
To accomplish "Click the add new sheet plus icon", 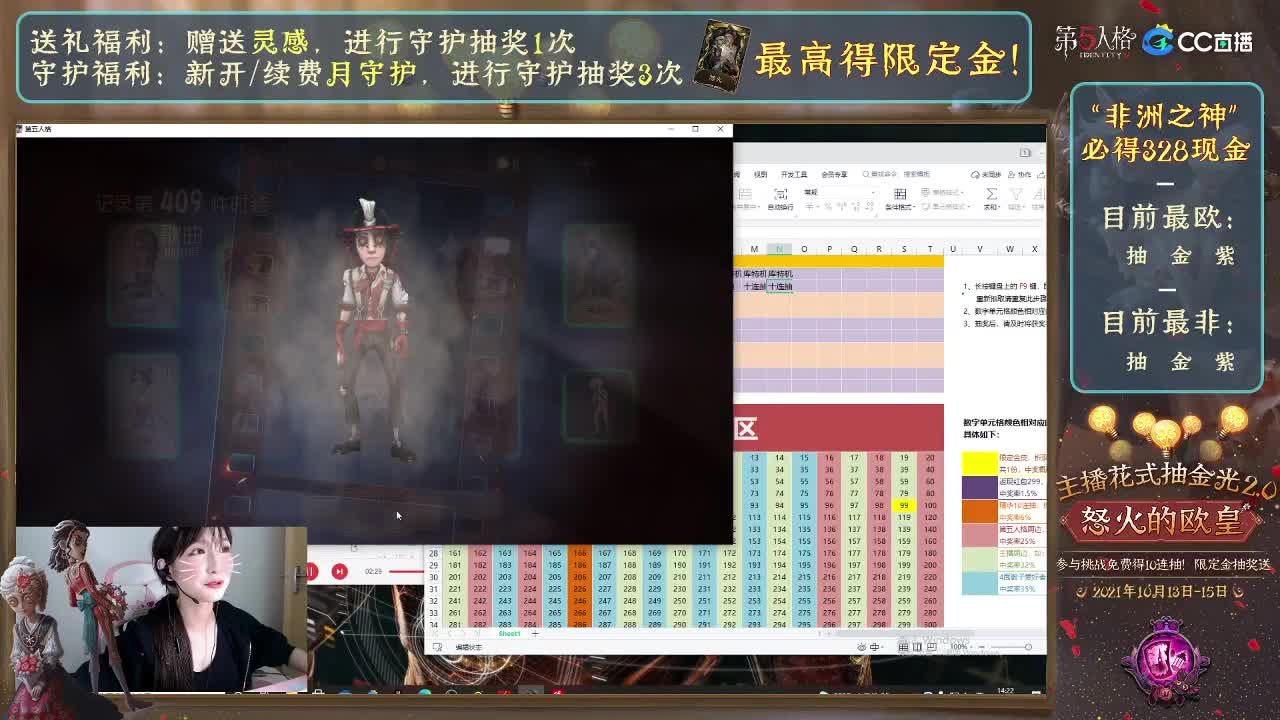I will click(535, 633).
